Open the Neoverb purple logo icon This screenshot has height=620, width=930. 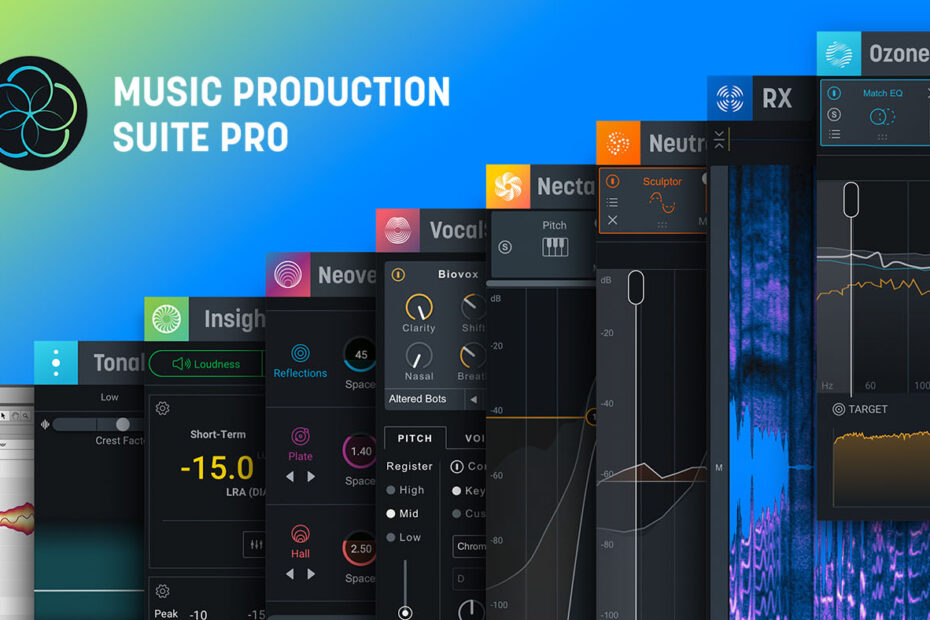(x=288, y=275)
